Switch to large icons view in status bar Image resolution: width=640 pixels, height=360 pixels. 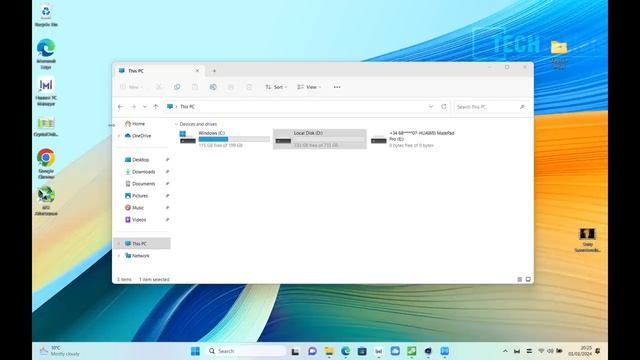coord(528,280)
